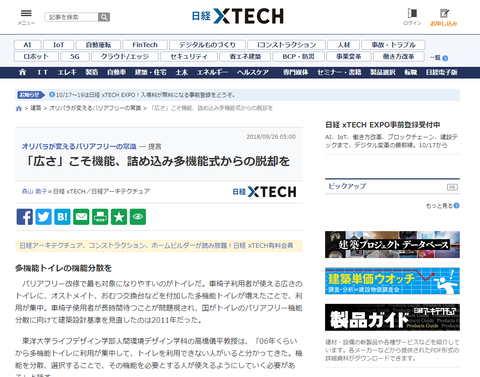Click the 一覧 arrow icon
Viewport: 480px width, 377px height.
(445, 58)
